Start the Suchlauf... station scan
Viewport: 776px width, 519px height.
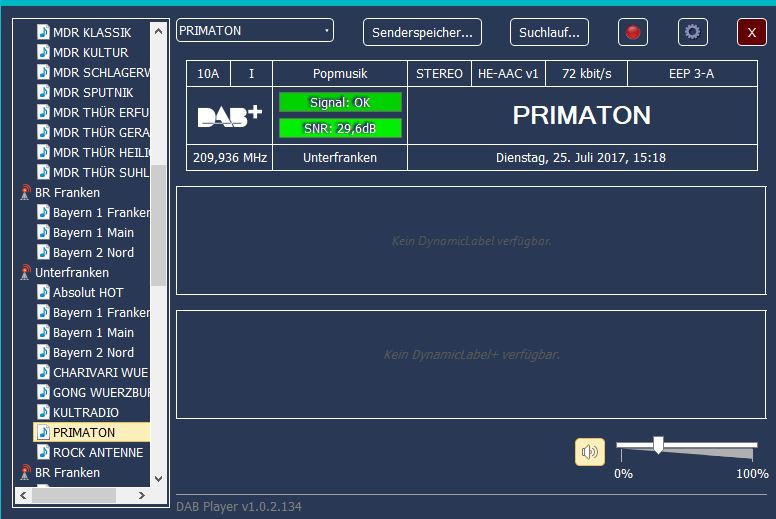(x=549, y=32)
